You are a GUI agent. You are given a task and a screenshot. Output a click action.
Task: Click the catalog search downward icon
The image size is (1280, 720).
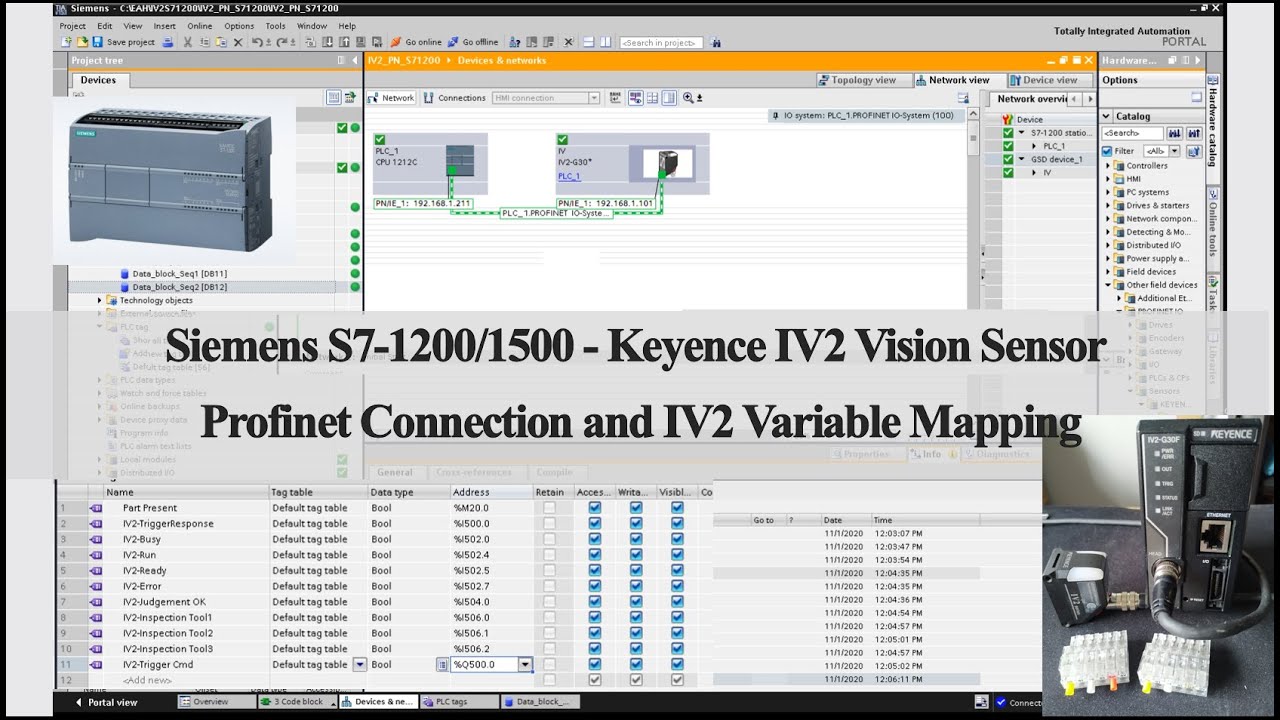(1174, 133)
